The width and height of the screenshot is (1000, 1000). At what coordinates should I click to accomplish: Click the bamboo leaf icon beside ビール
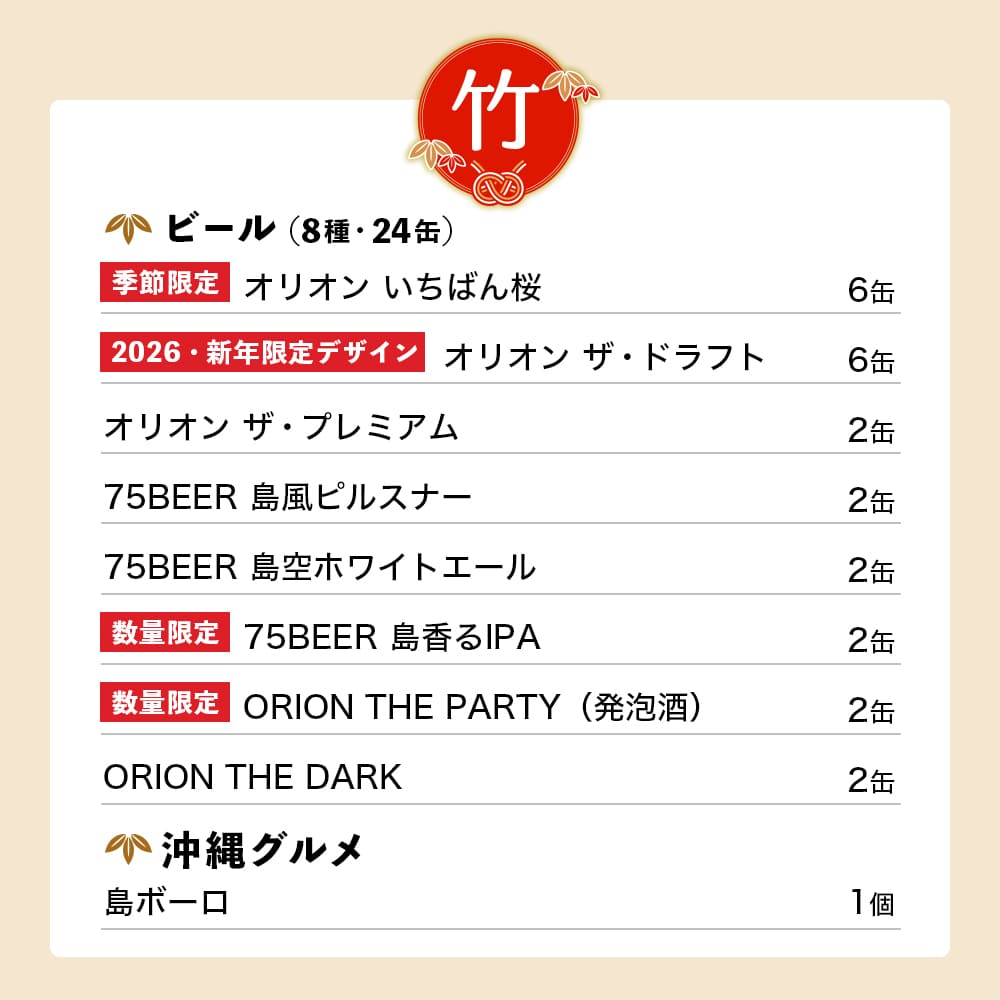(128, 229)
